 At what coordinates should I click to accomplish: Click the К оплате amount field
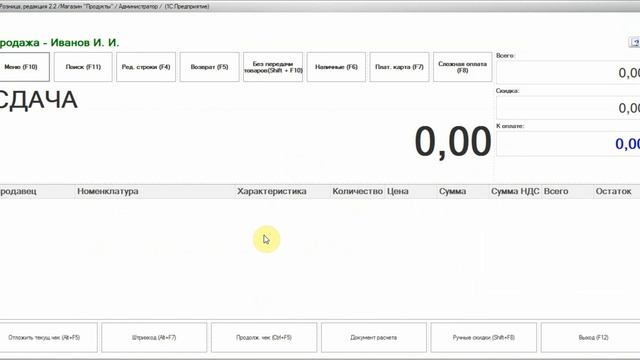tap(568, 144)
